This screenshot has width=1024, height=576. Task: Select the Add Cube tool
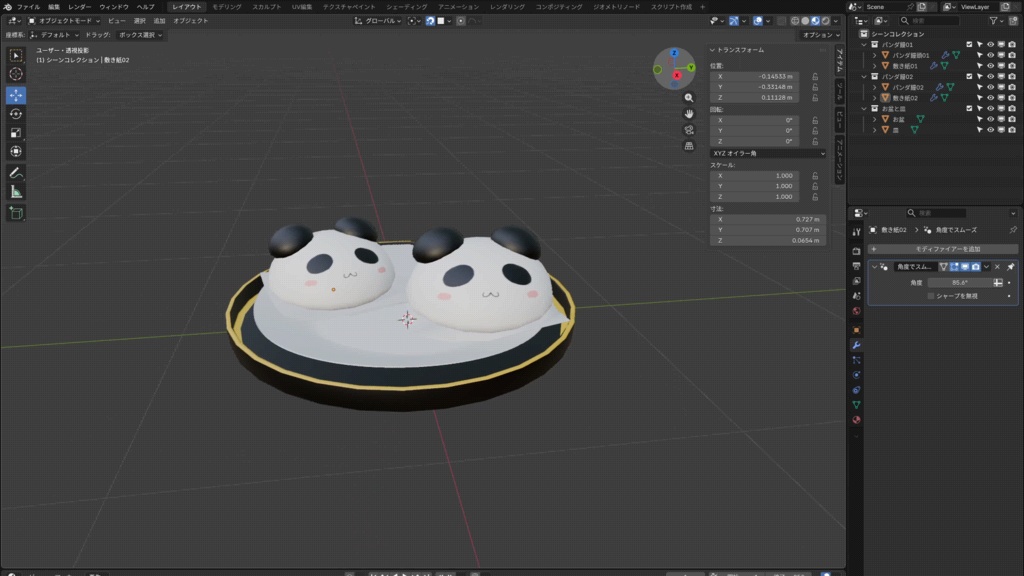(x=15, y=212)
